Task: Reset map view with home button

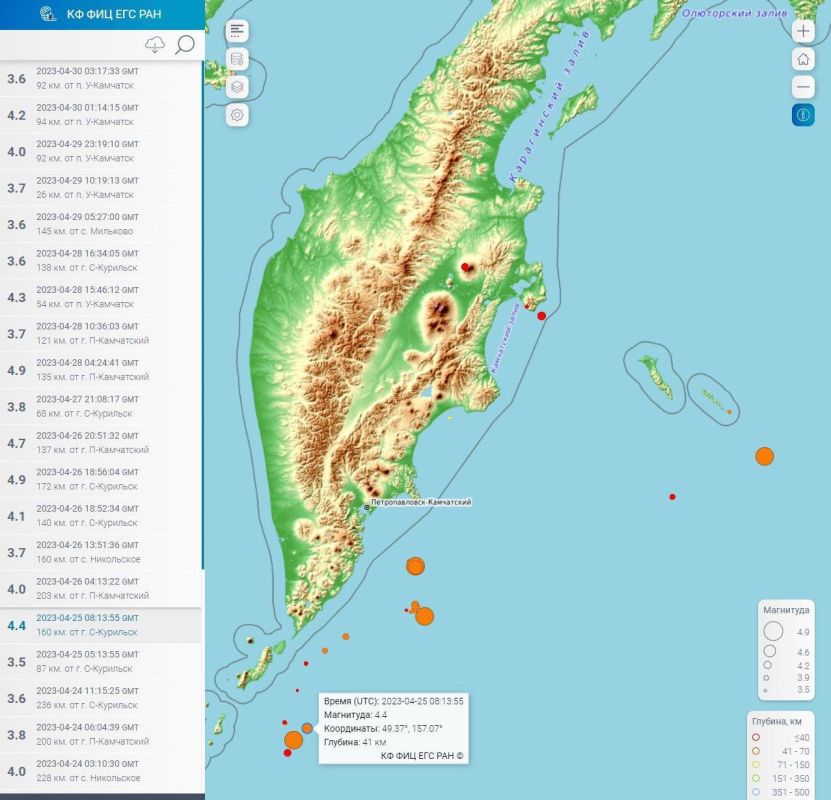Action: point(803,59)
